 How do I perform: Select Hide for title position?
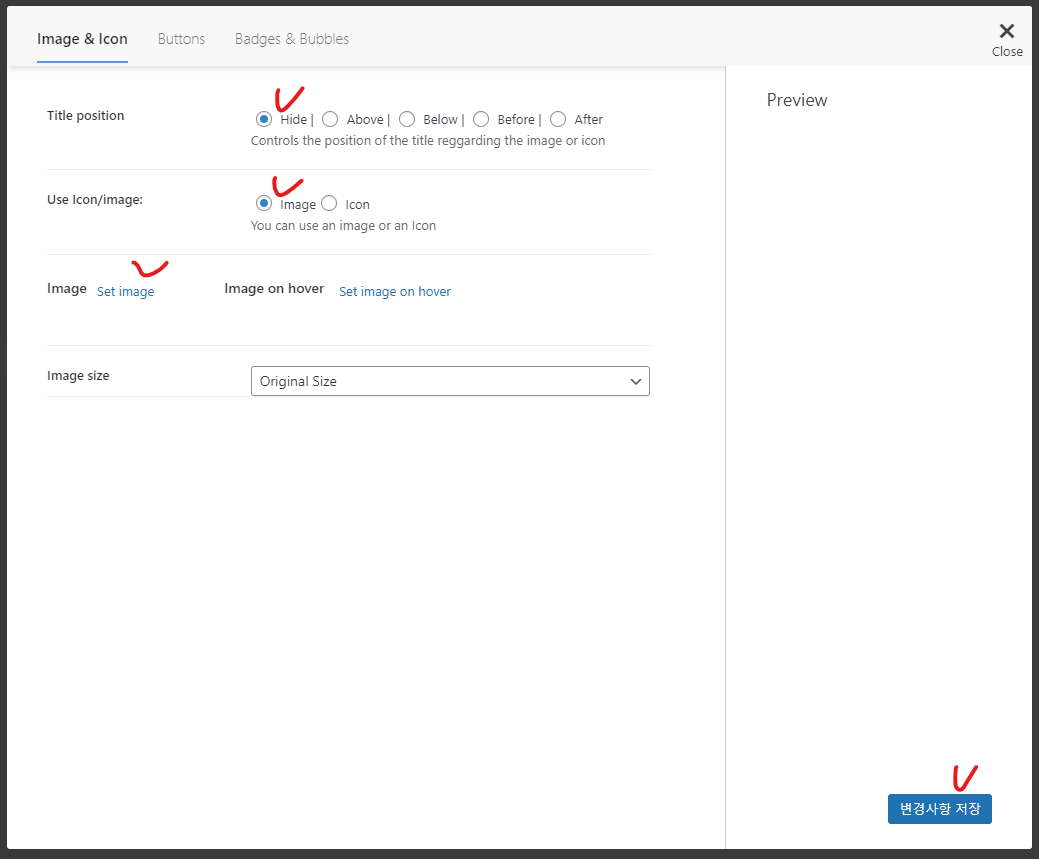[264, 119]
